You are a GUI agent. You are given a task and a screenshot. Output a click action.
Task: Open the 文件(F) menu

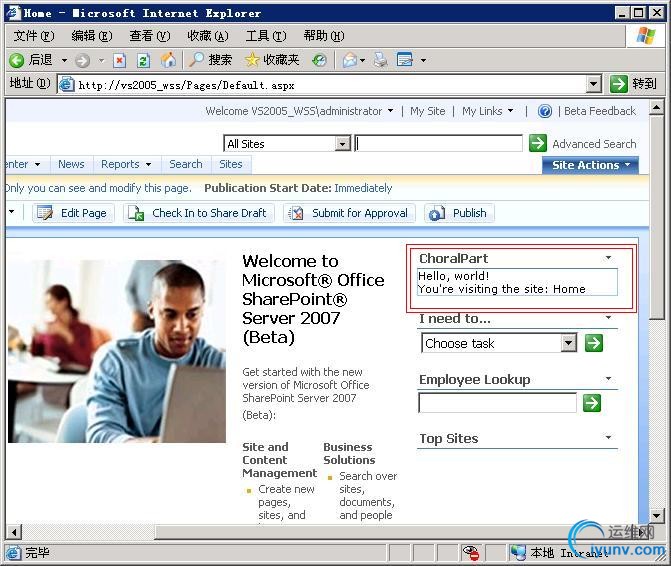(34, 36)
